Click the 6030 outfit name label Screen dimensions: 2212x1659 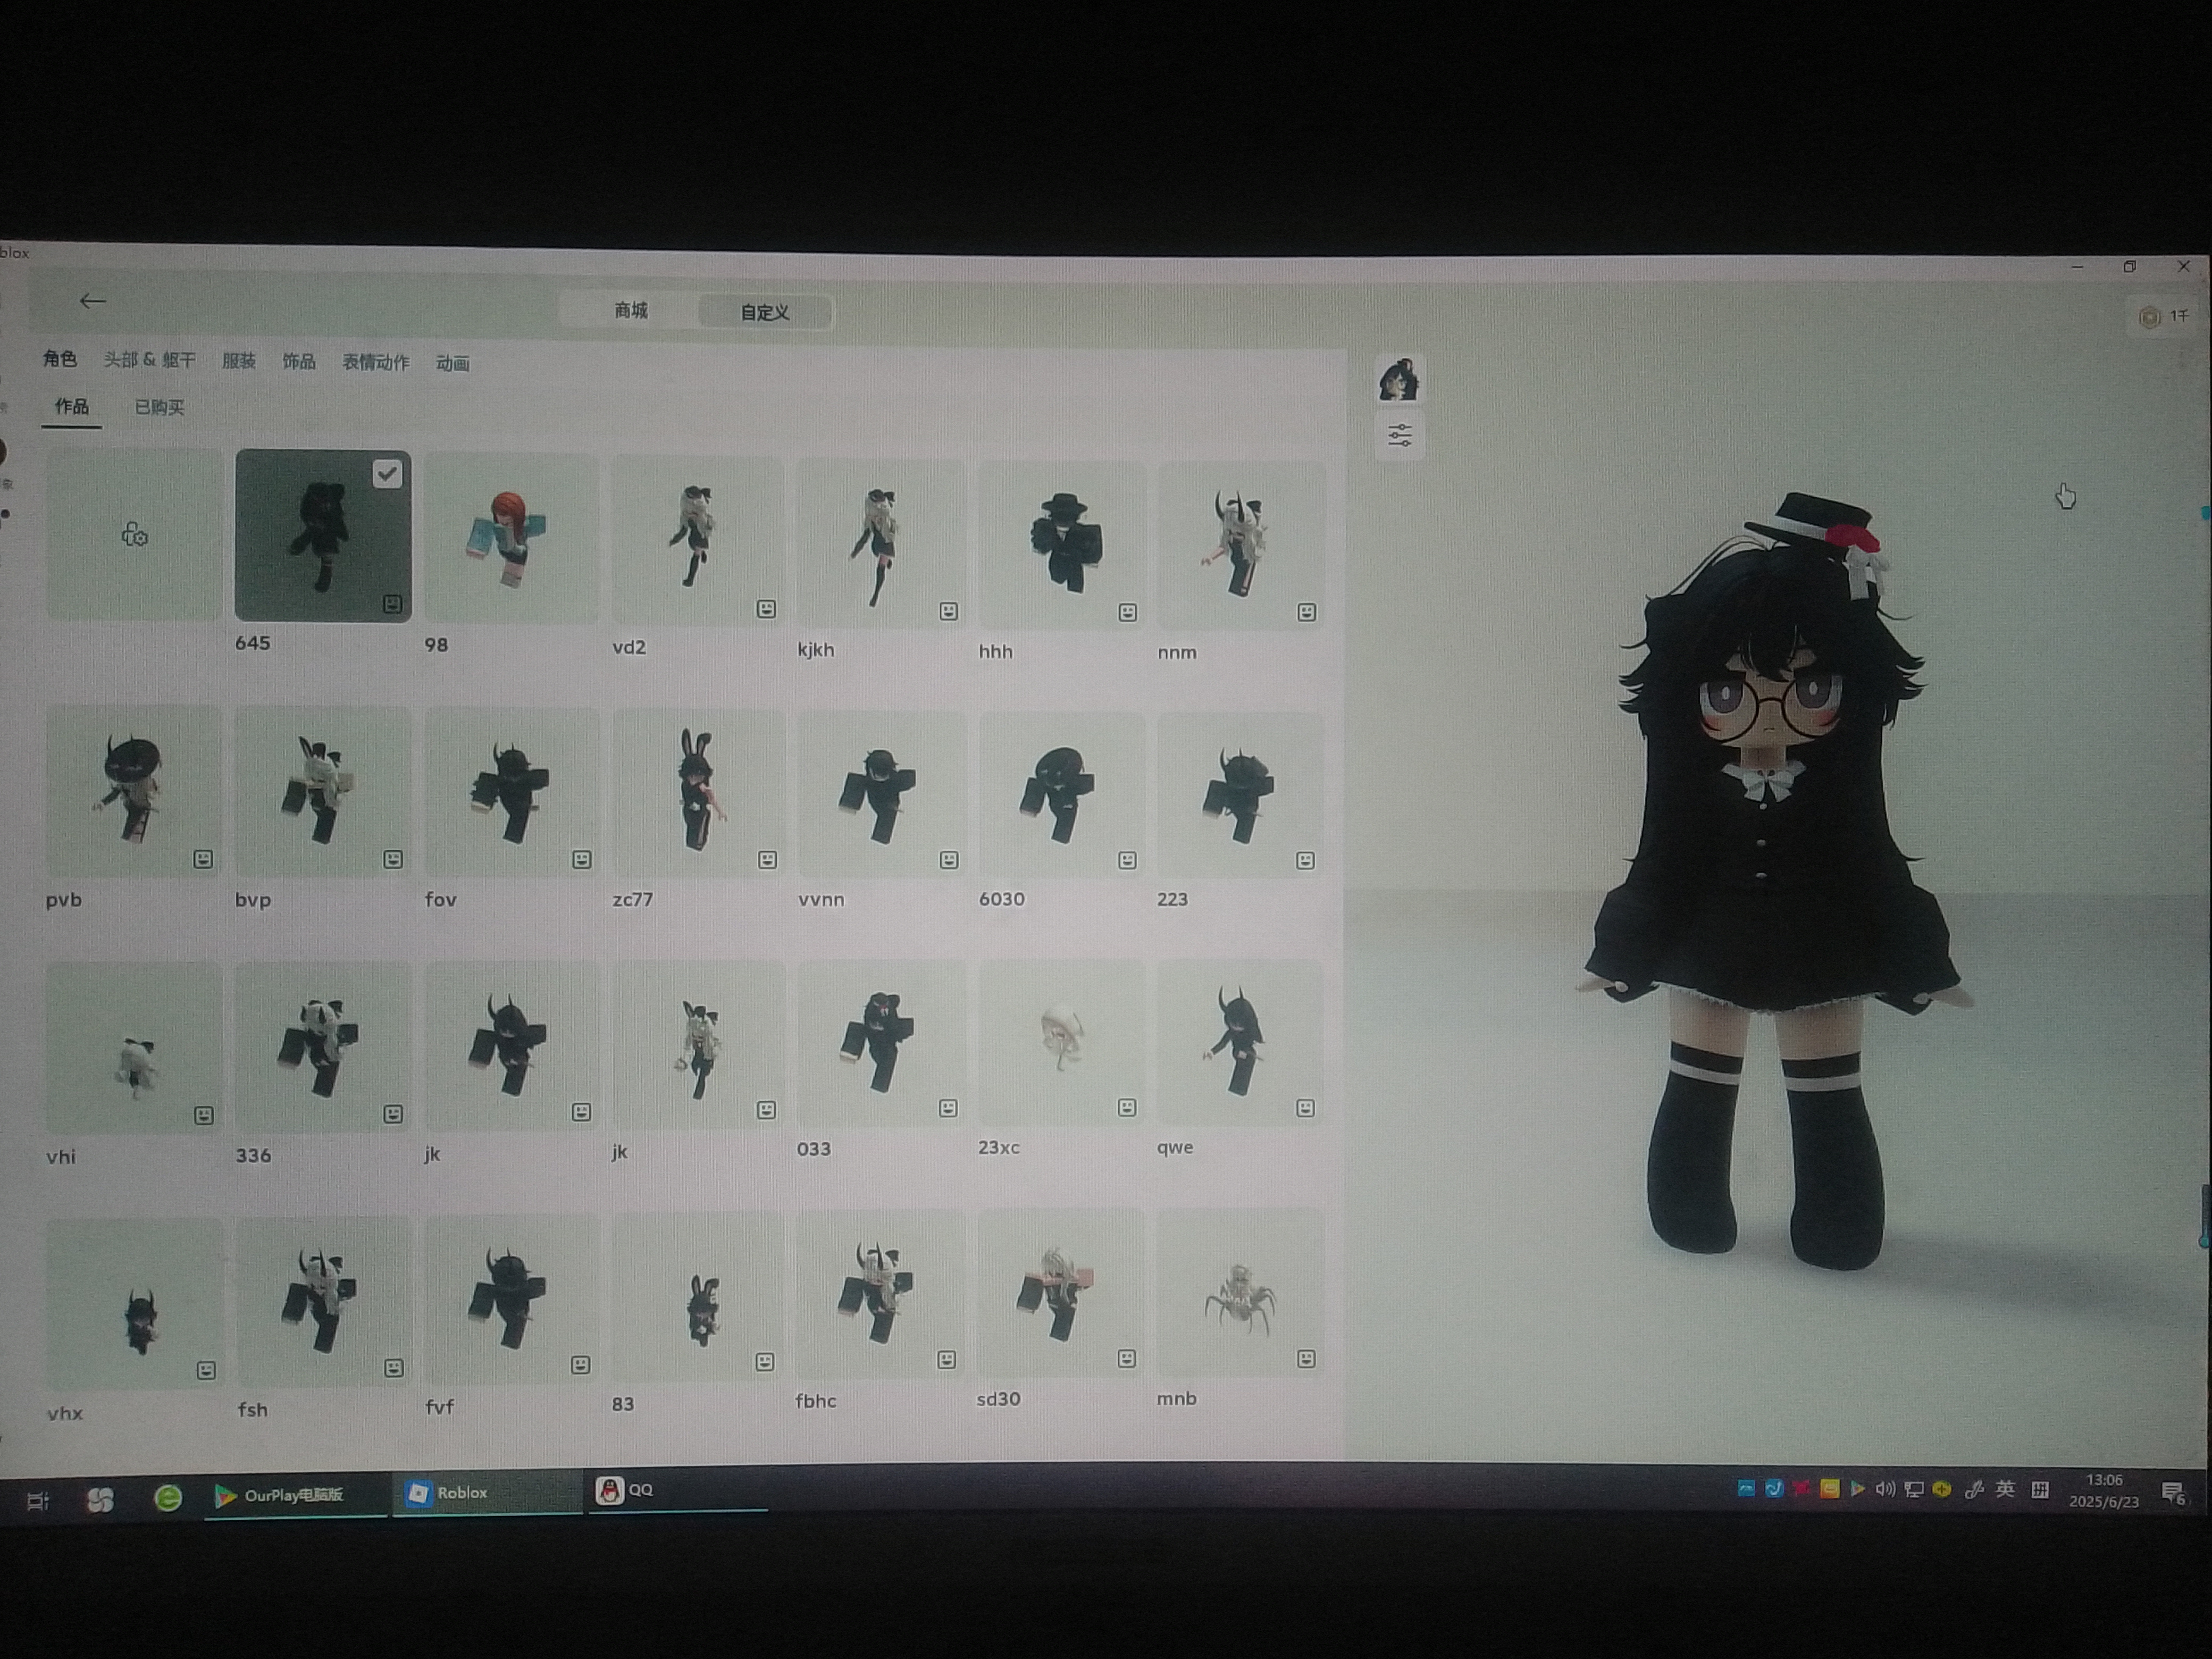[x=1001, y=899]
